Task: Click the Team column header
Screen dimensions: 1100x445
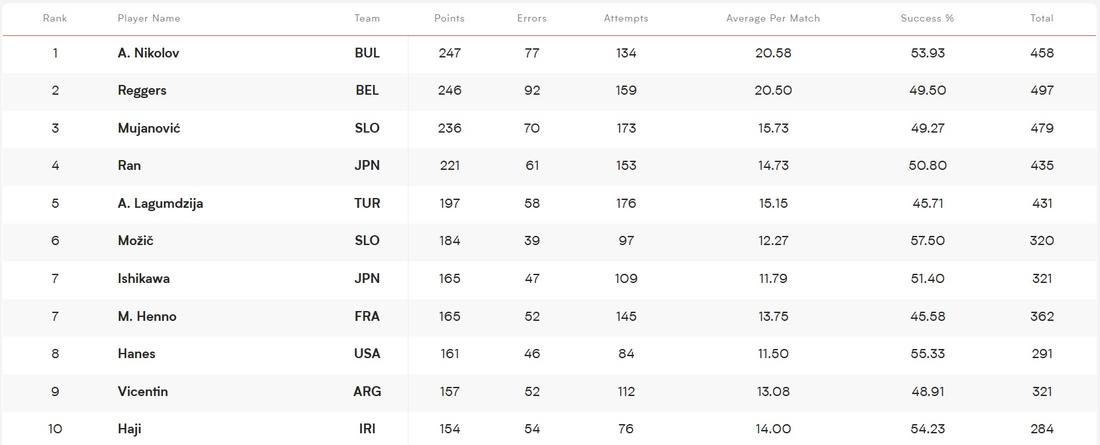Action: tap(367, 18)
